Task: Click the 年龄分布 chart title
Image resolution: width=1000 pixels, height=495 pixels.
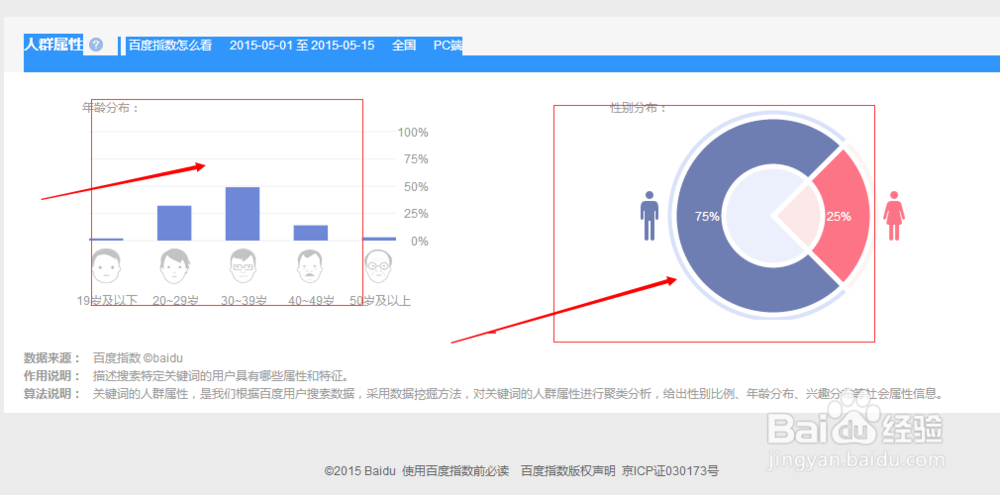Action: (x=110, y=107)
